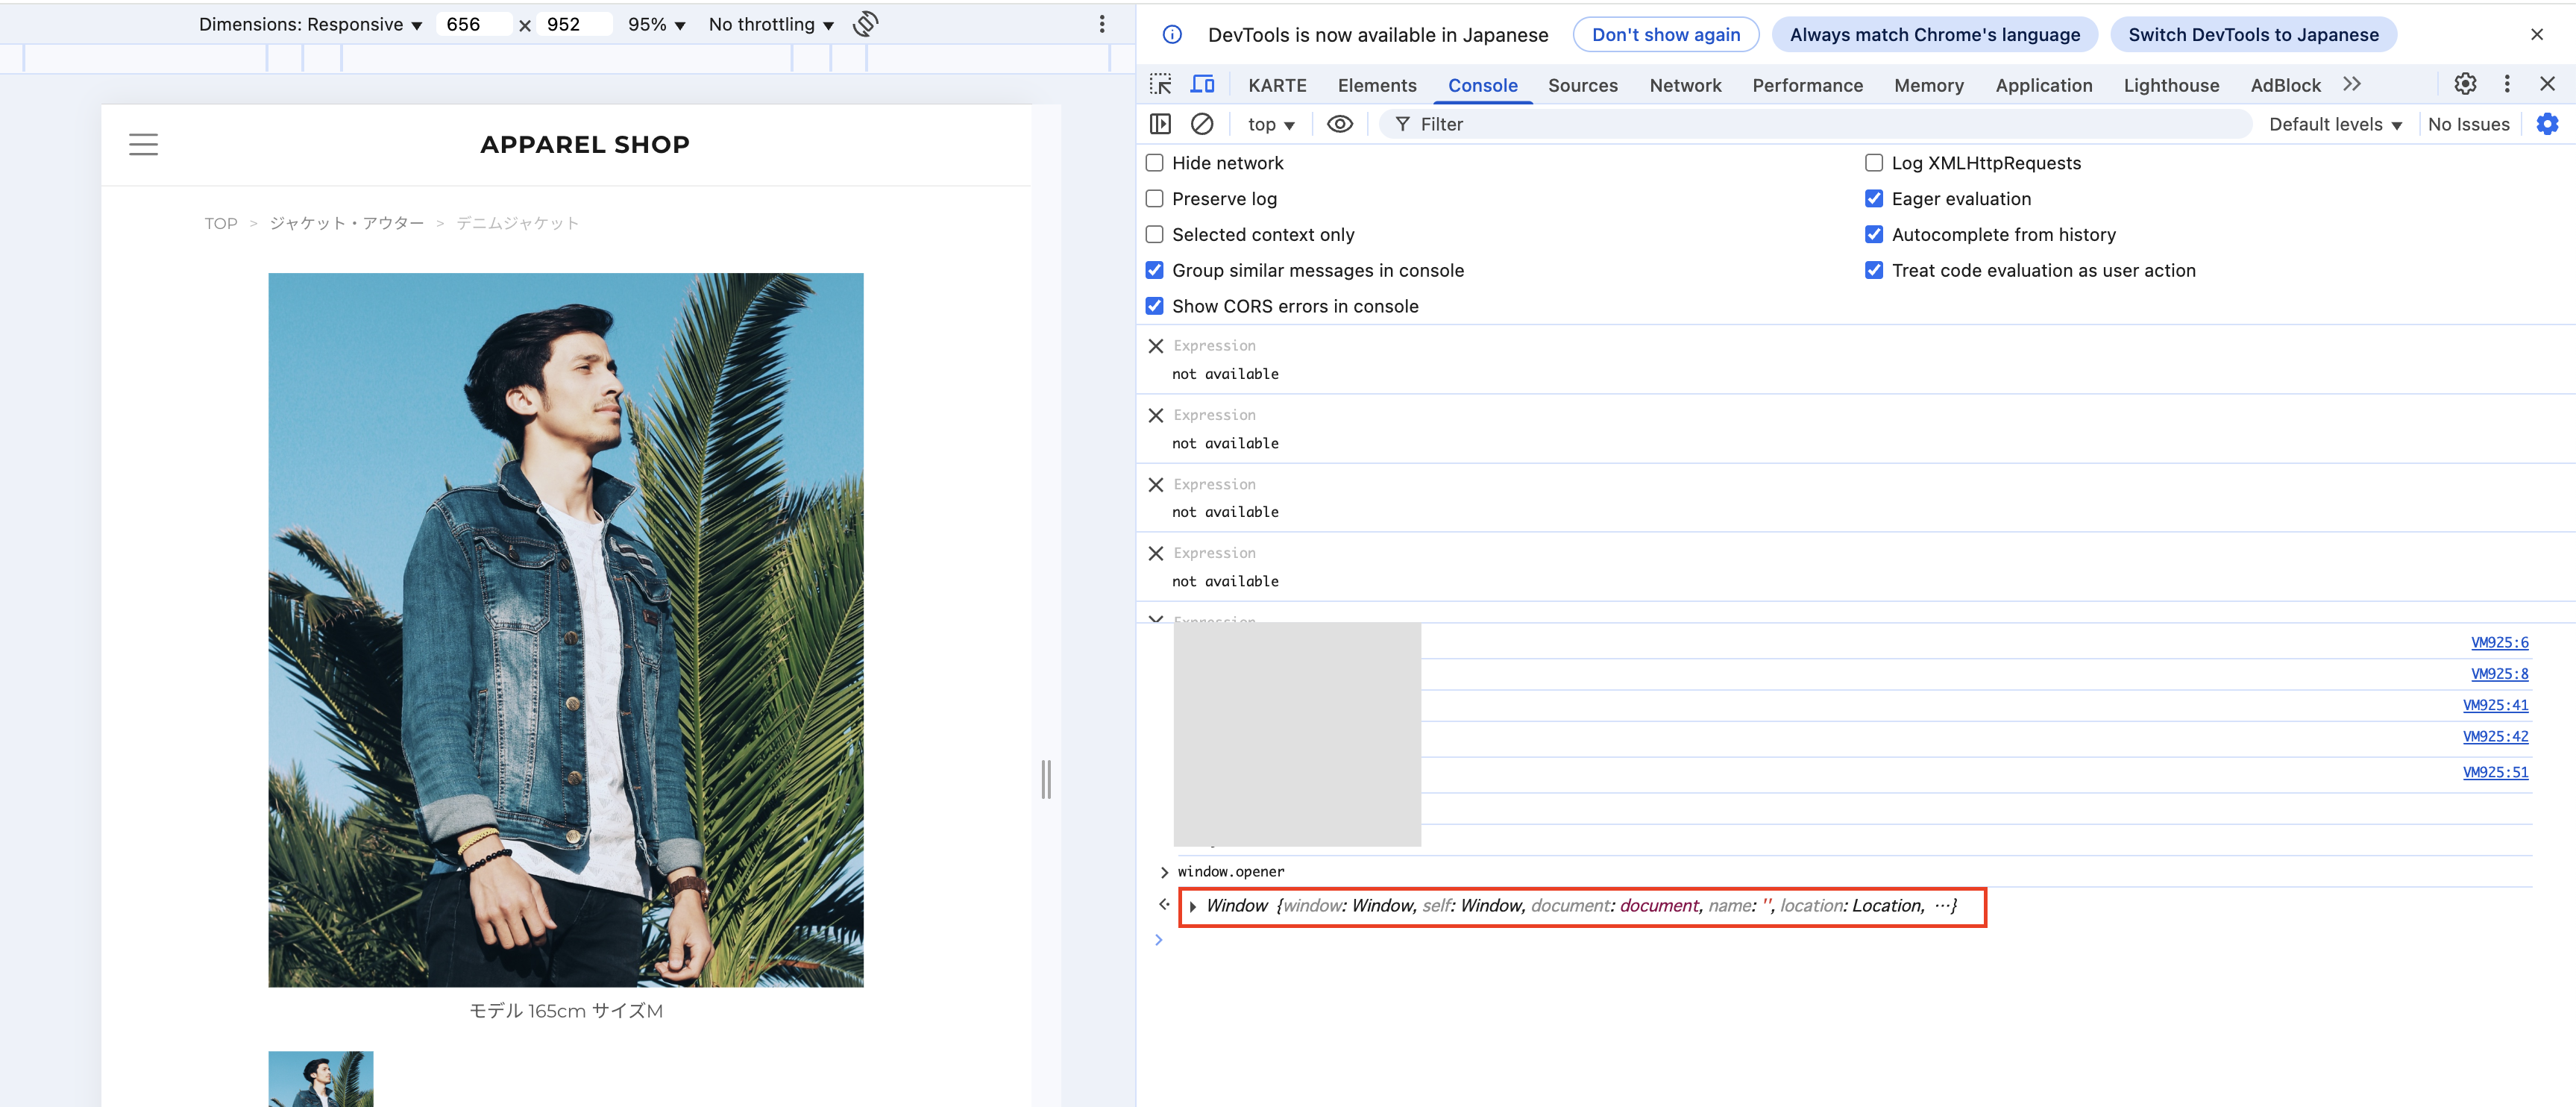This screenshot has width=2576, height=1107.
Task: Open the Performance tab
Action: tap(1807, 85)
